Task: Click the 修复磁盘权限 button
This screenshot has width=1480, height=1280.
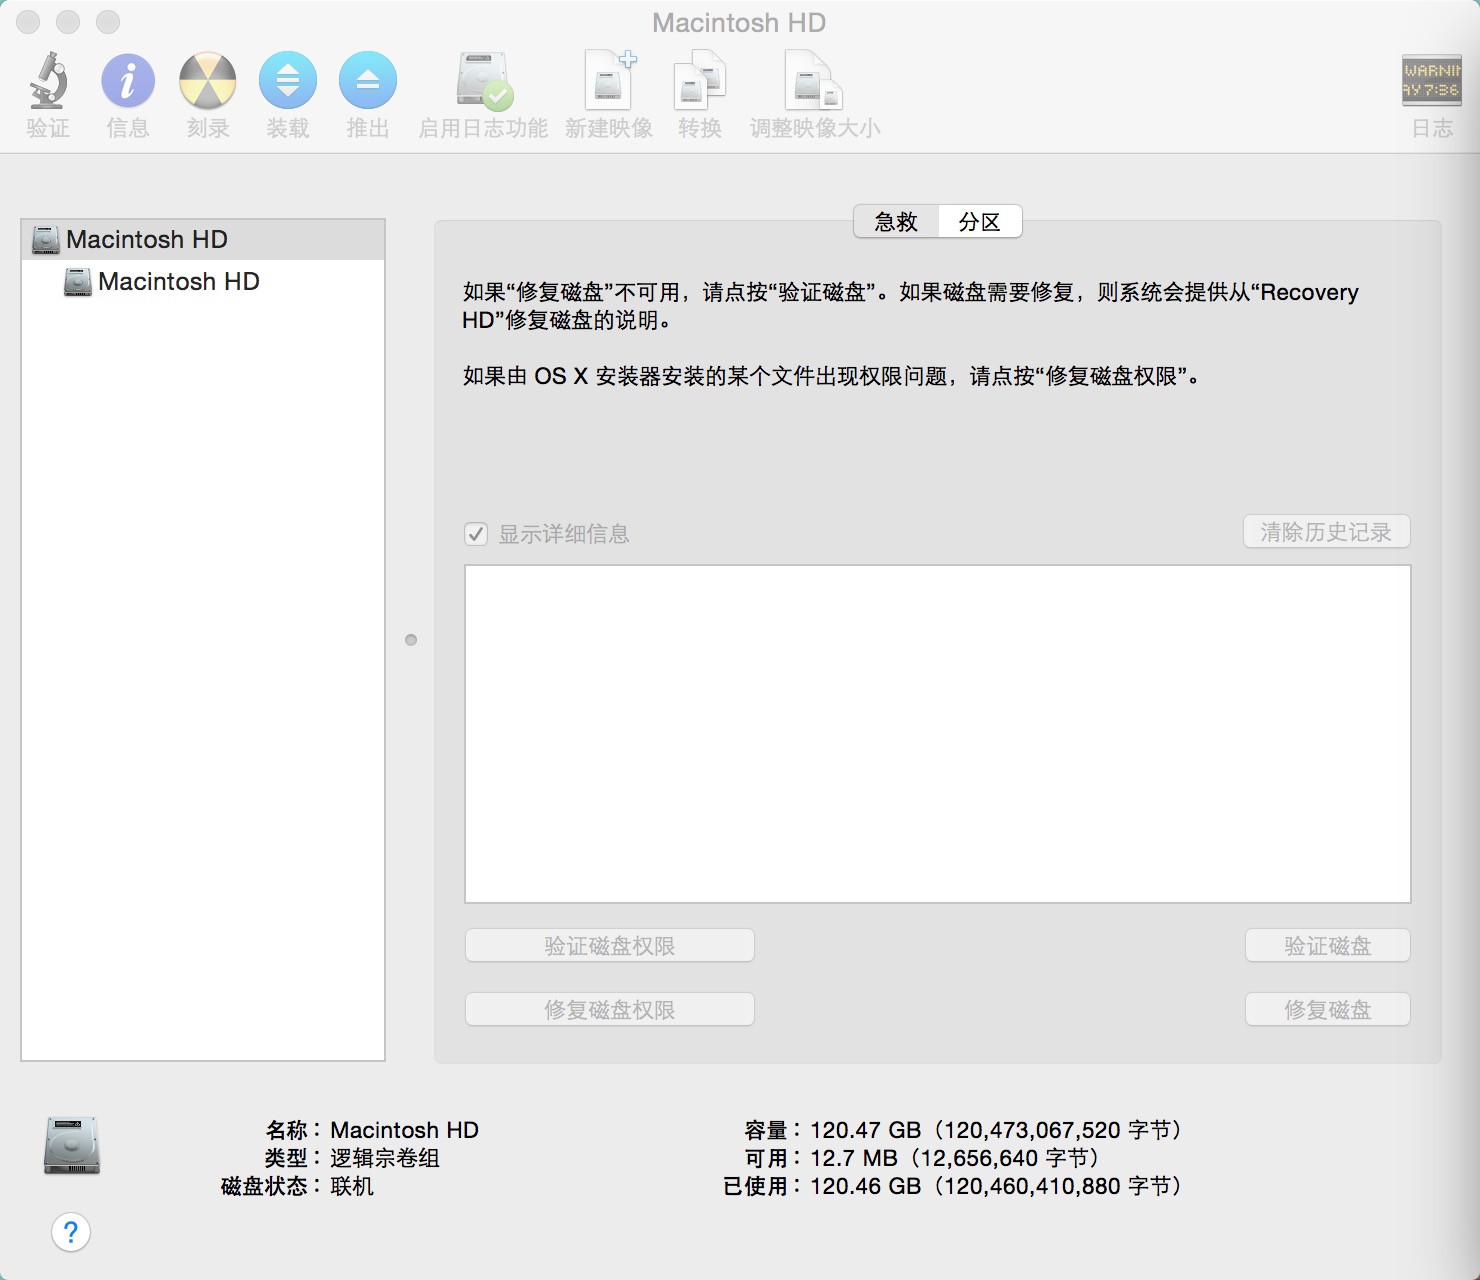Action: pyautogui.click(x=610, y=1010)
